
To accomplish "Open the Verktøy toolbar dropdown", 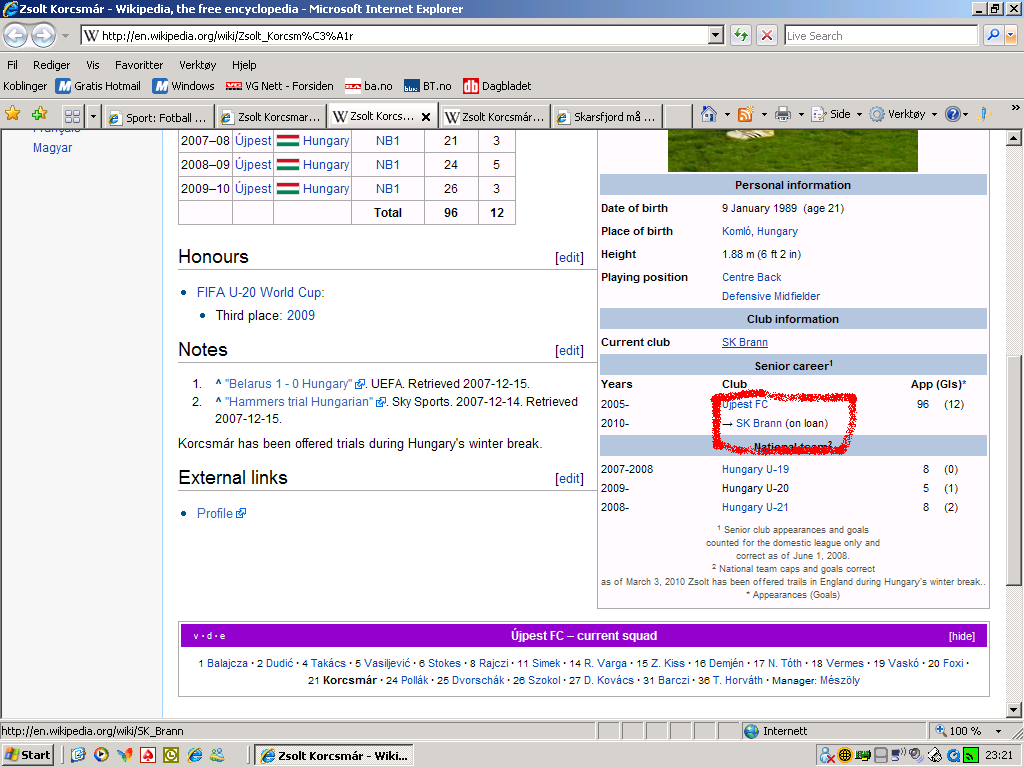I will (x=904, y=114).
